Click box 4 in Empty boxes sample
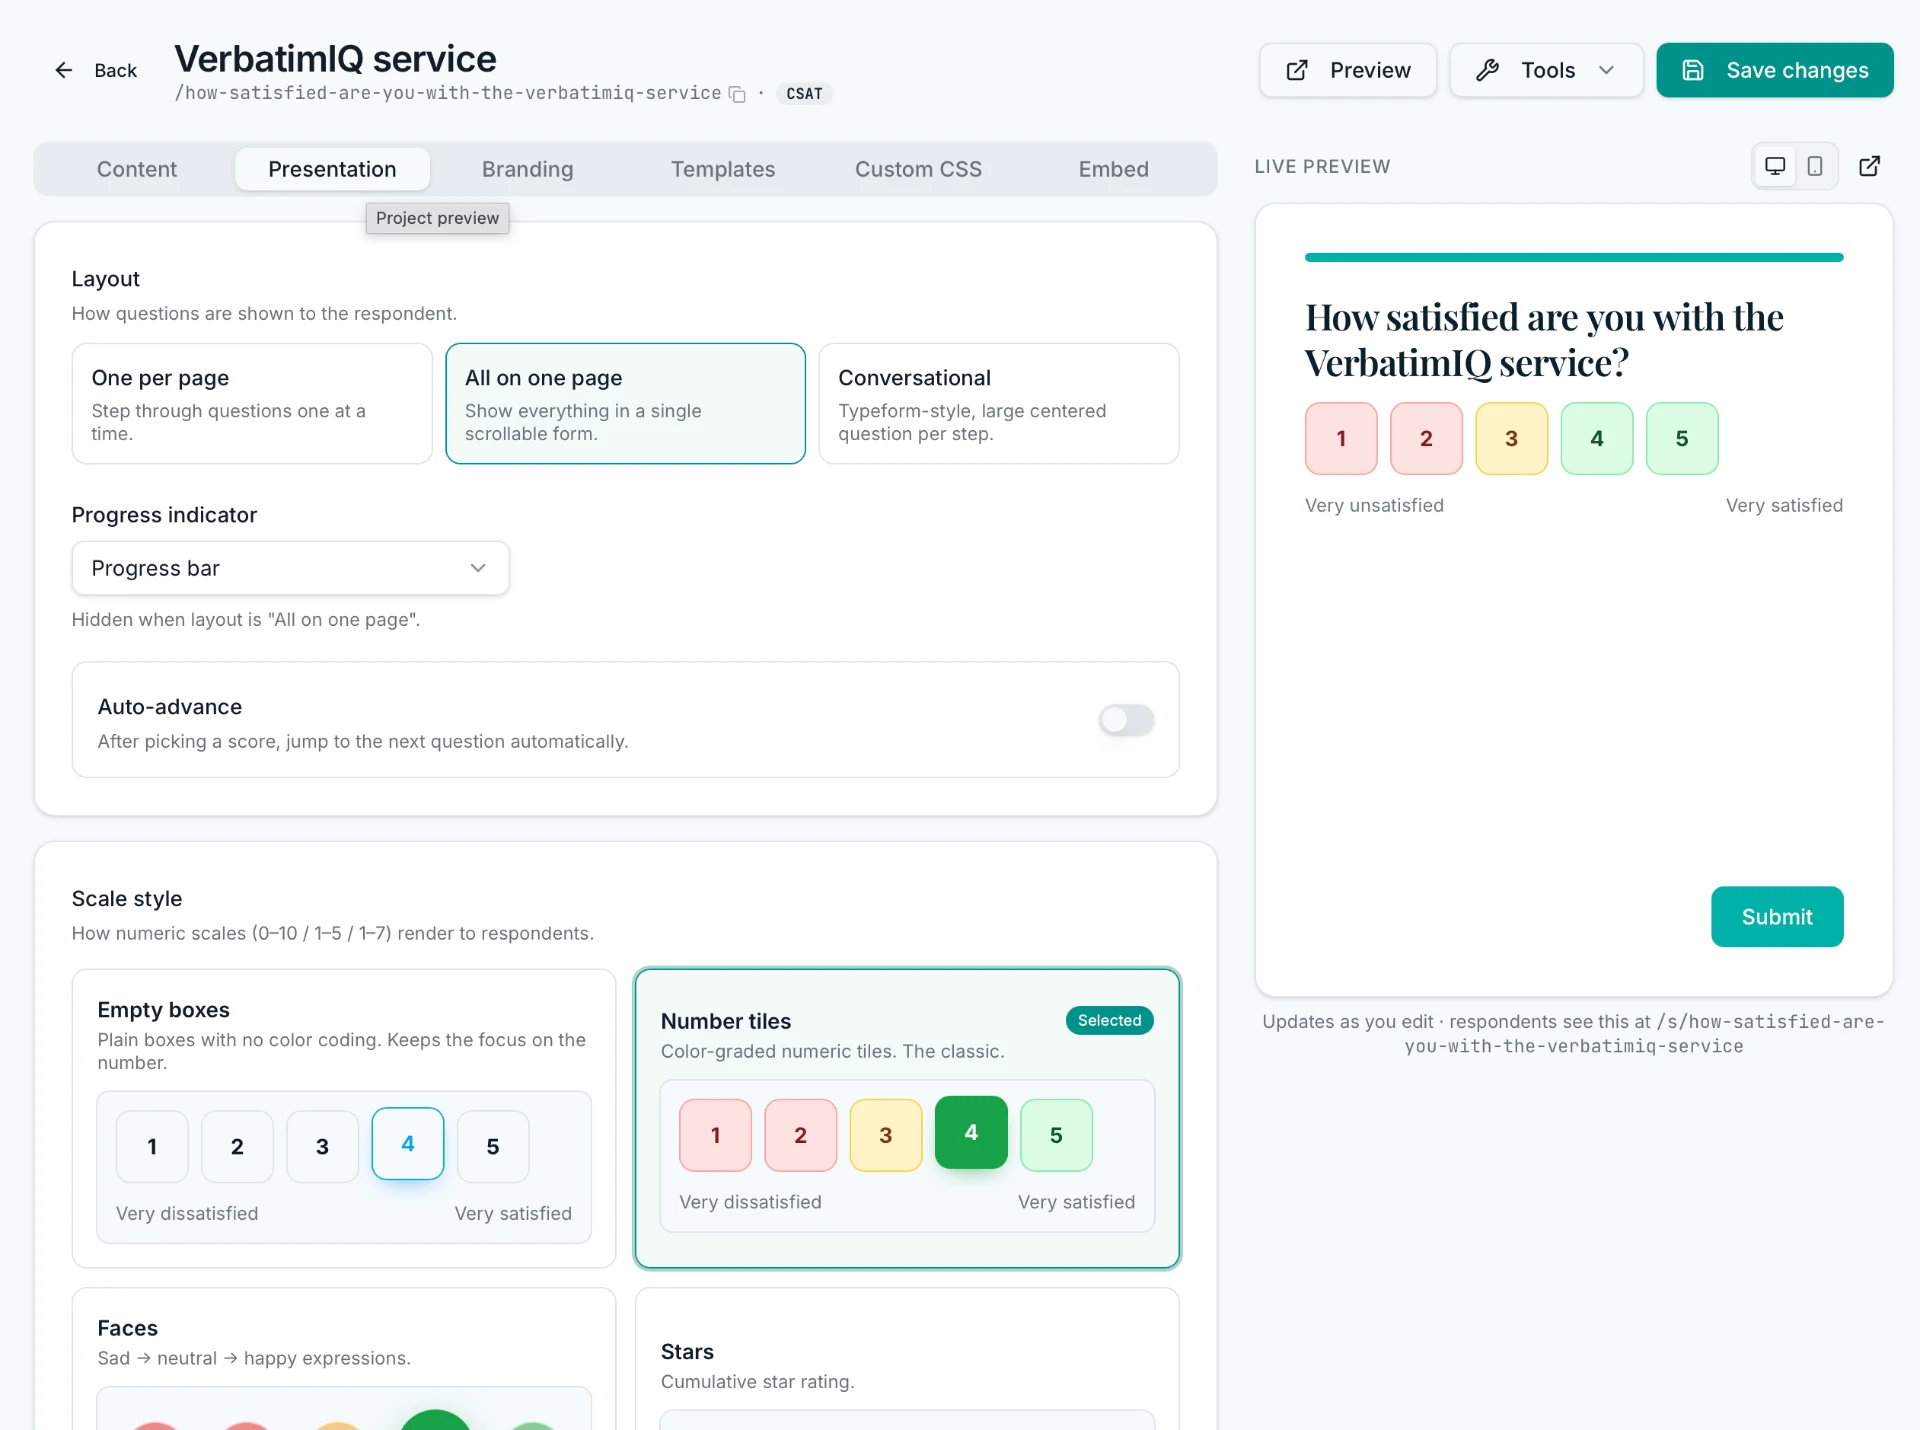This screenshot has height=1430, width=1920. point(408,1144)
